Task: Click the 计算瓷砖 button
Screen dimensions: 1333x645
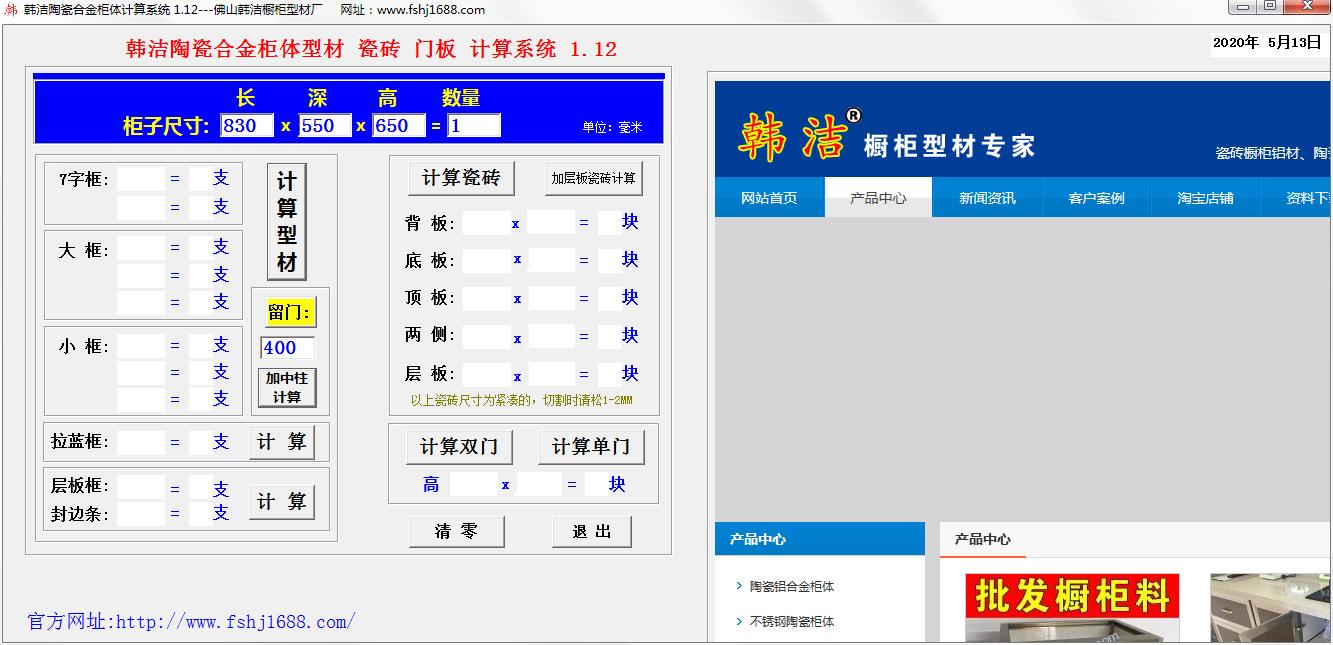Action: 460,178
